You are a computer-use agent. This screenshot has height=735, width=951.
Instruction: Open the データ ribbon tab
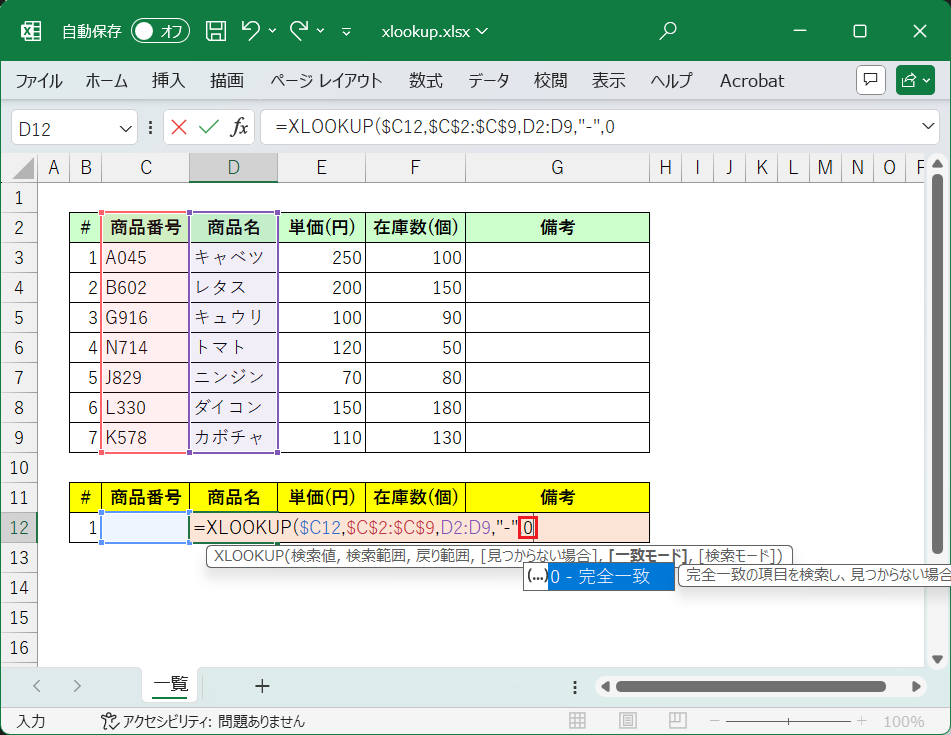488,81
